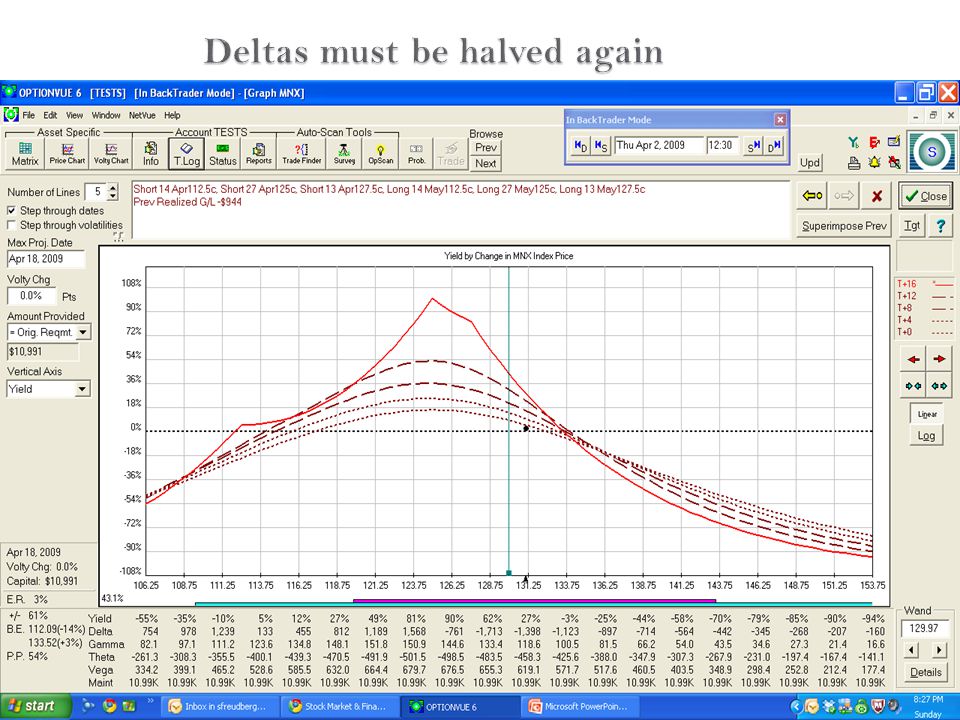This screenshot has width=960, height=720.
Task: Open the NetVue menu
Action: pyautogui.click(x=142, y=115)
